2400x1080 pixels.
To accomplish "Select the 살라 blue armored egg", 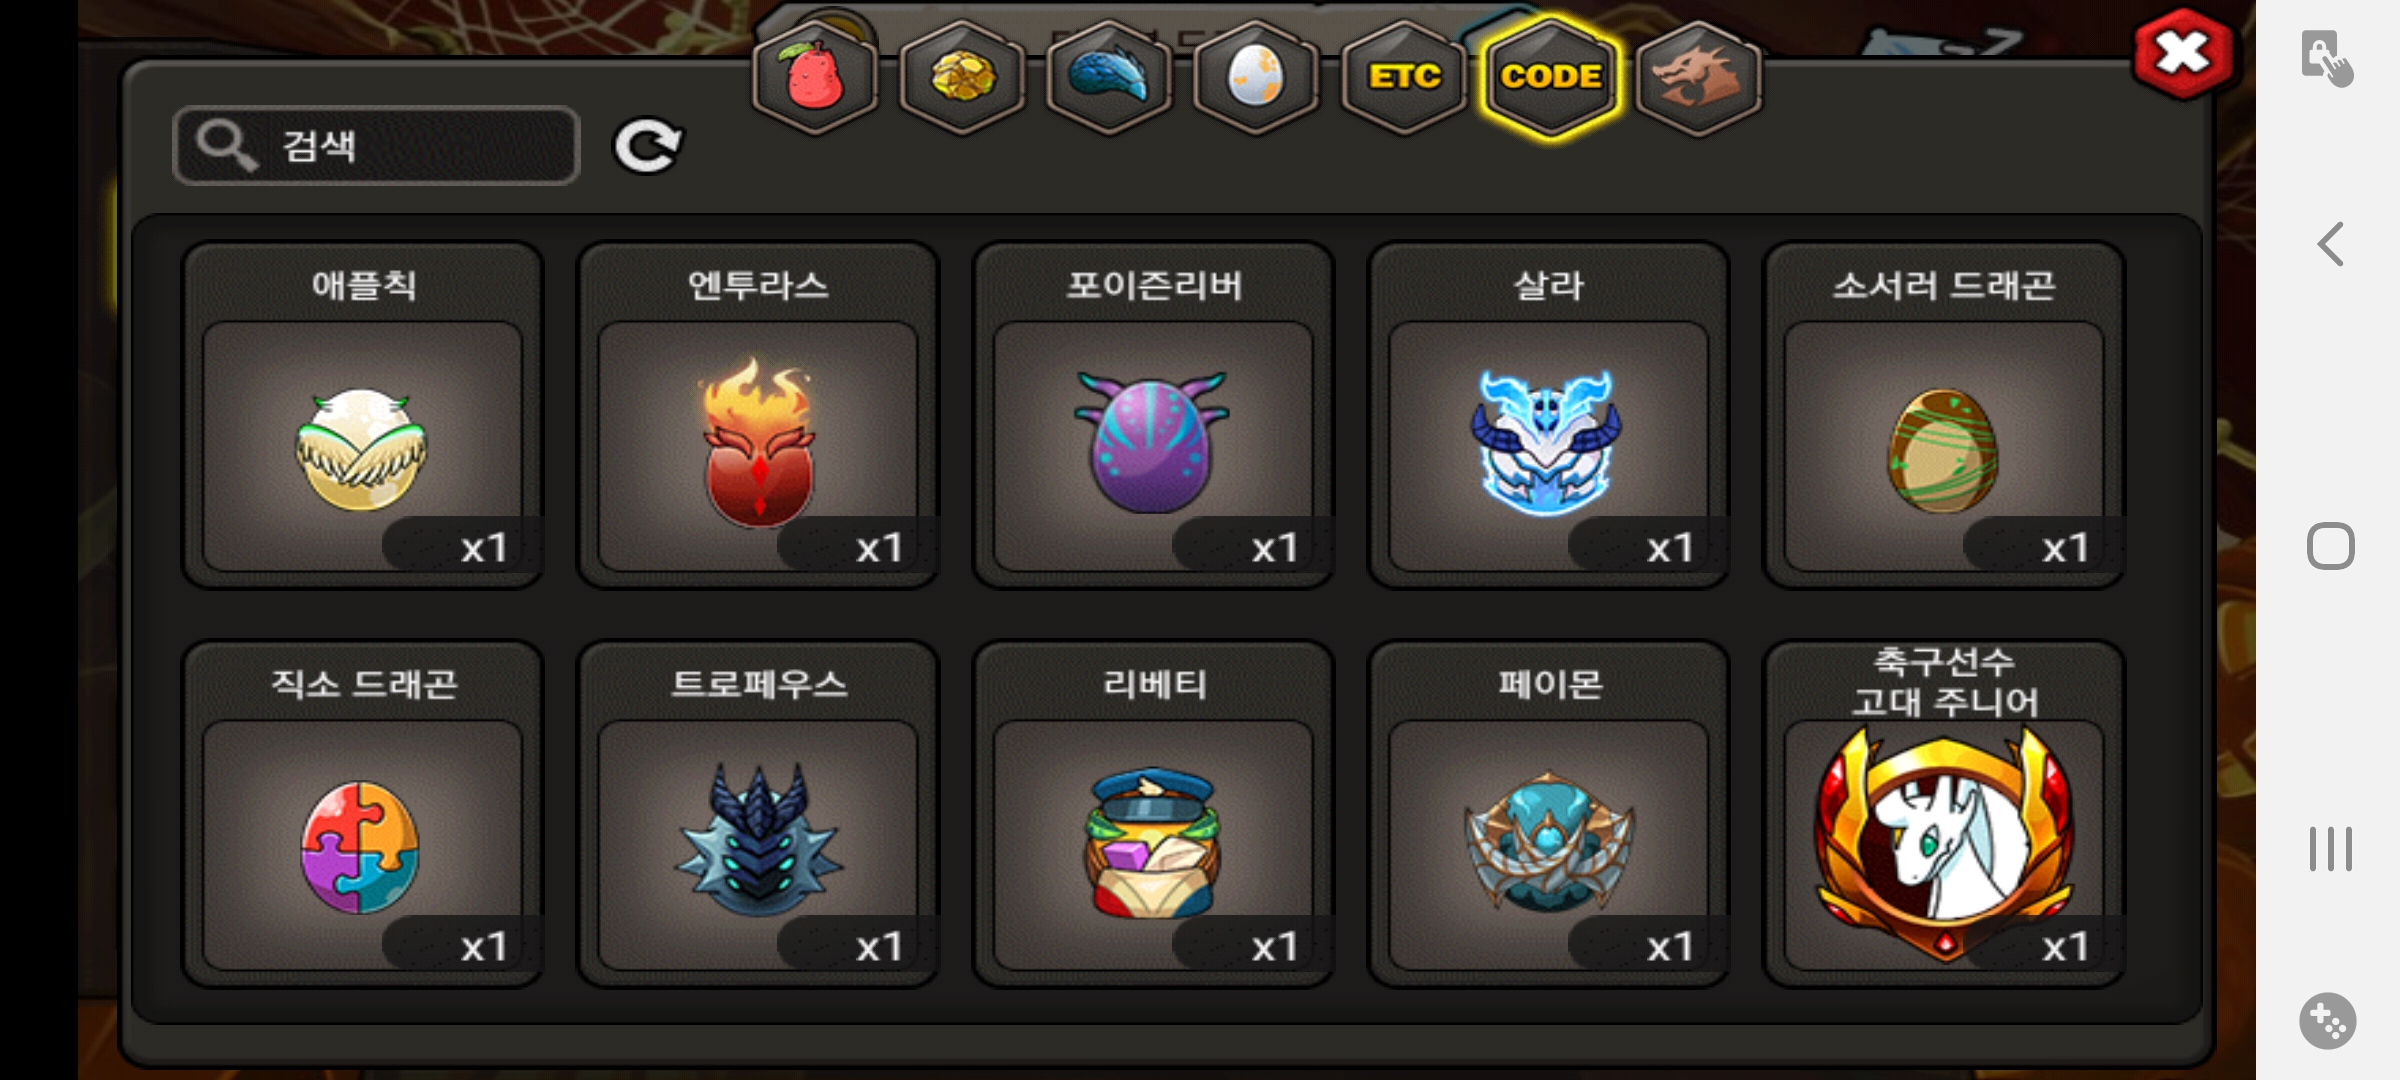I will pos(1548,415).
